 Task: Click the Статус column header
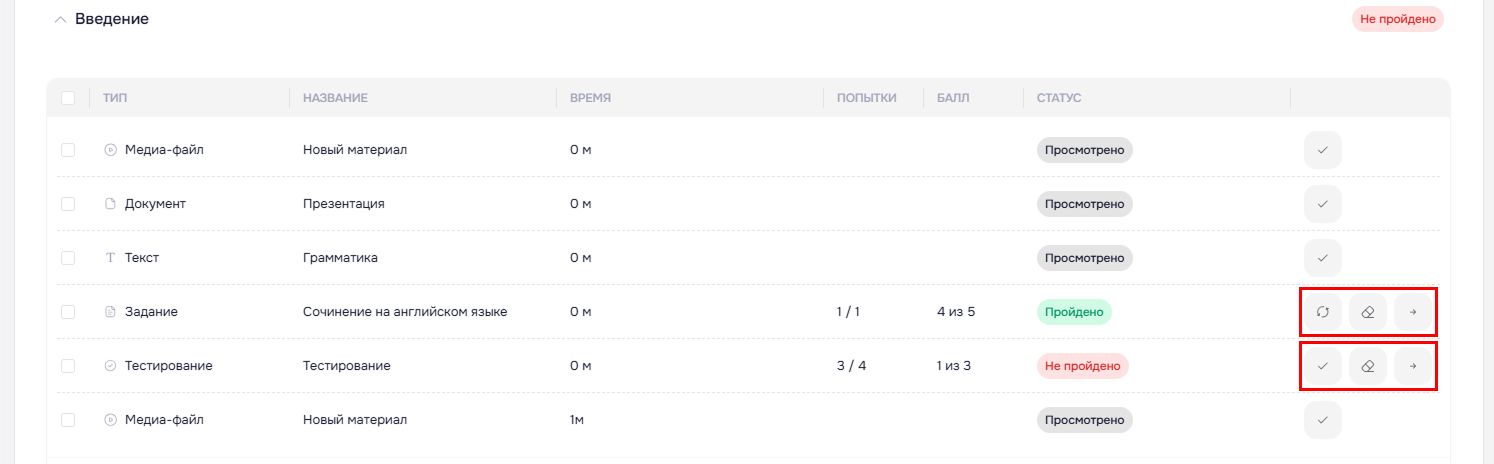pyautogui.click(x=1059, y=98)
